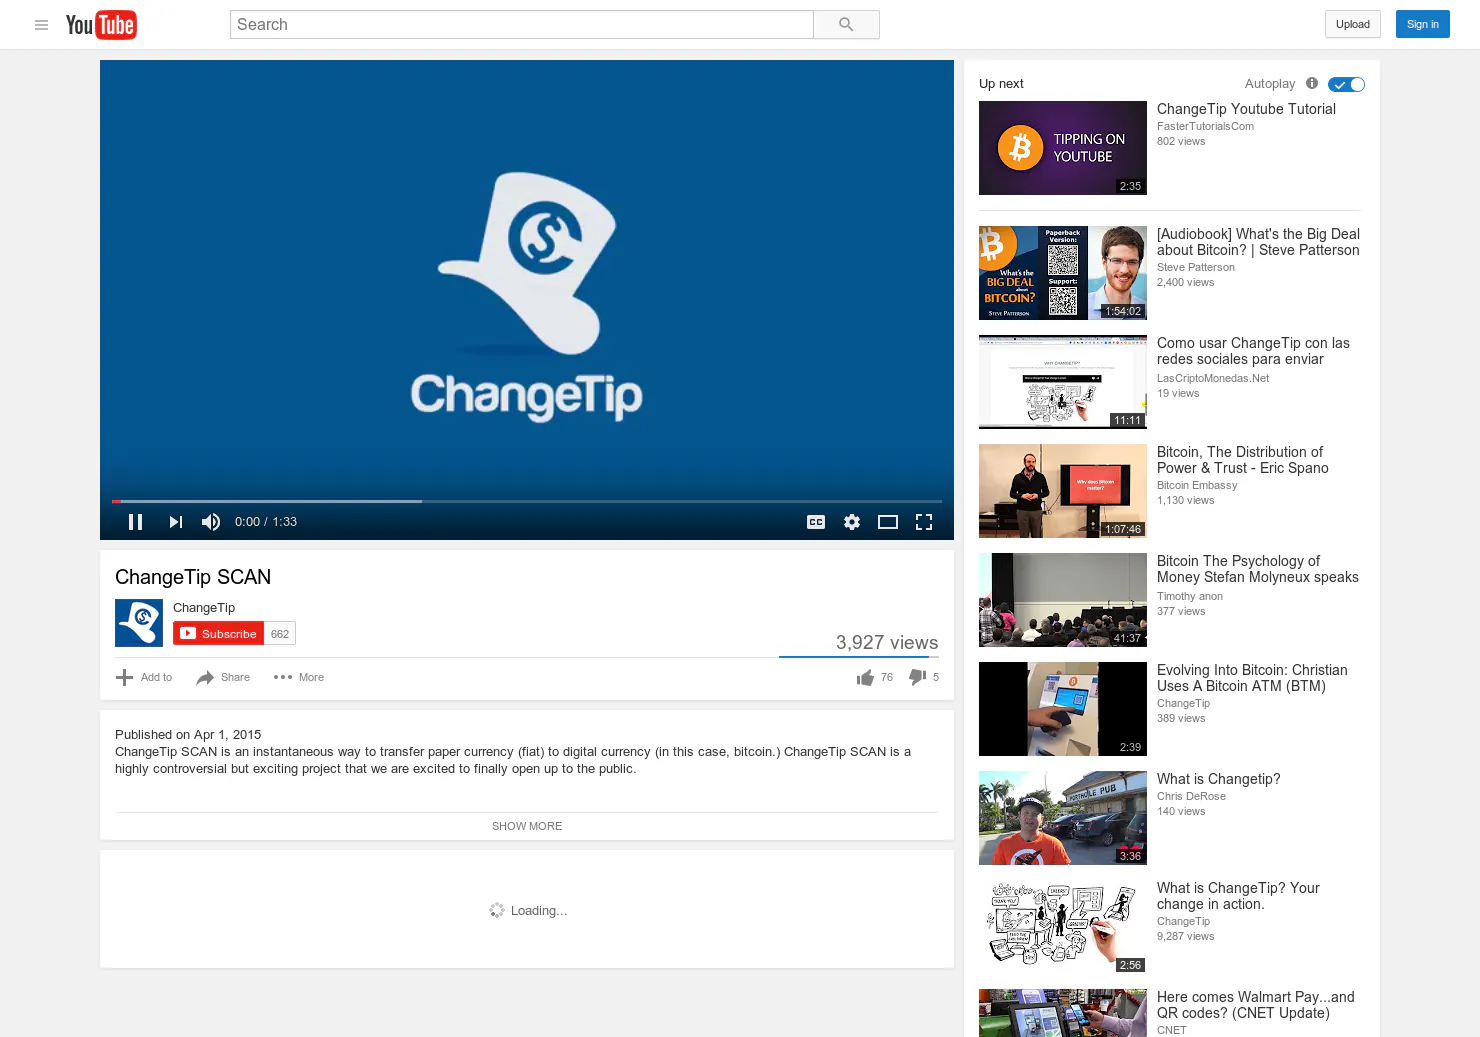Show Autoplay info icon details
The width and height of the screenshot is (1480, 1037).
coord(1312,84)
